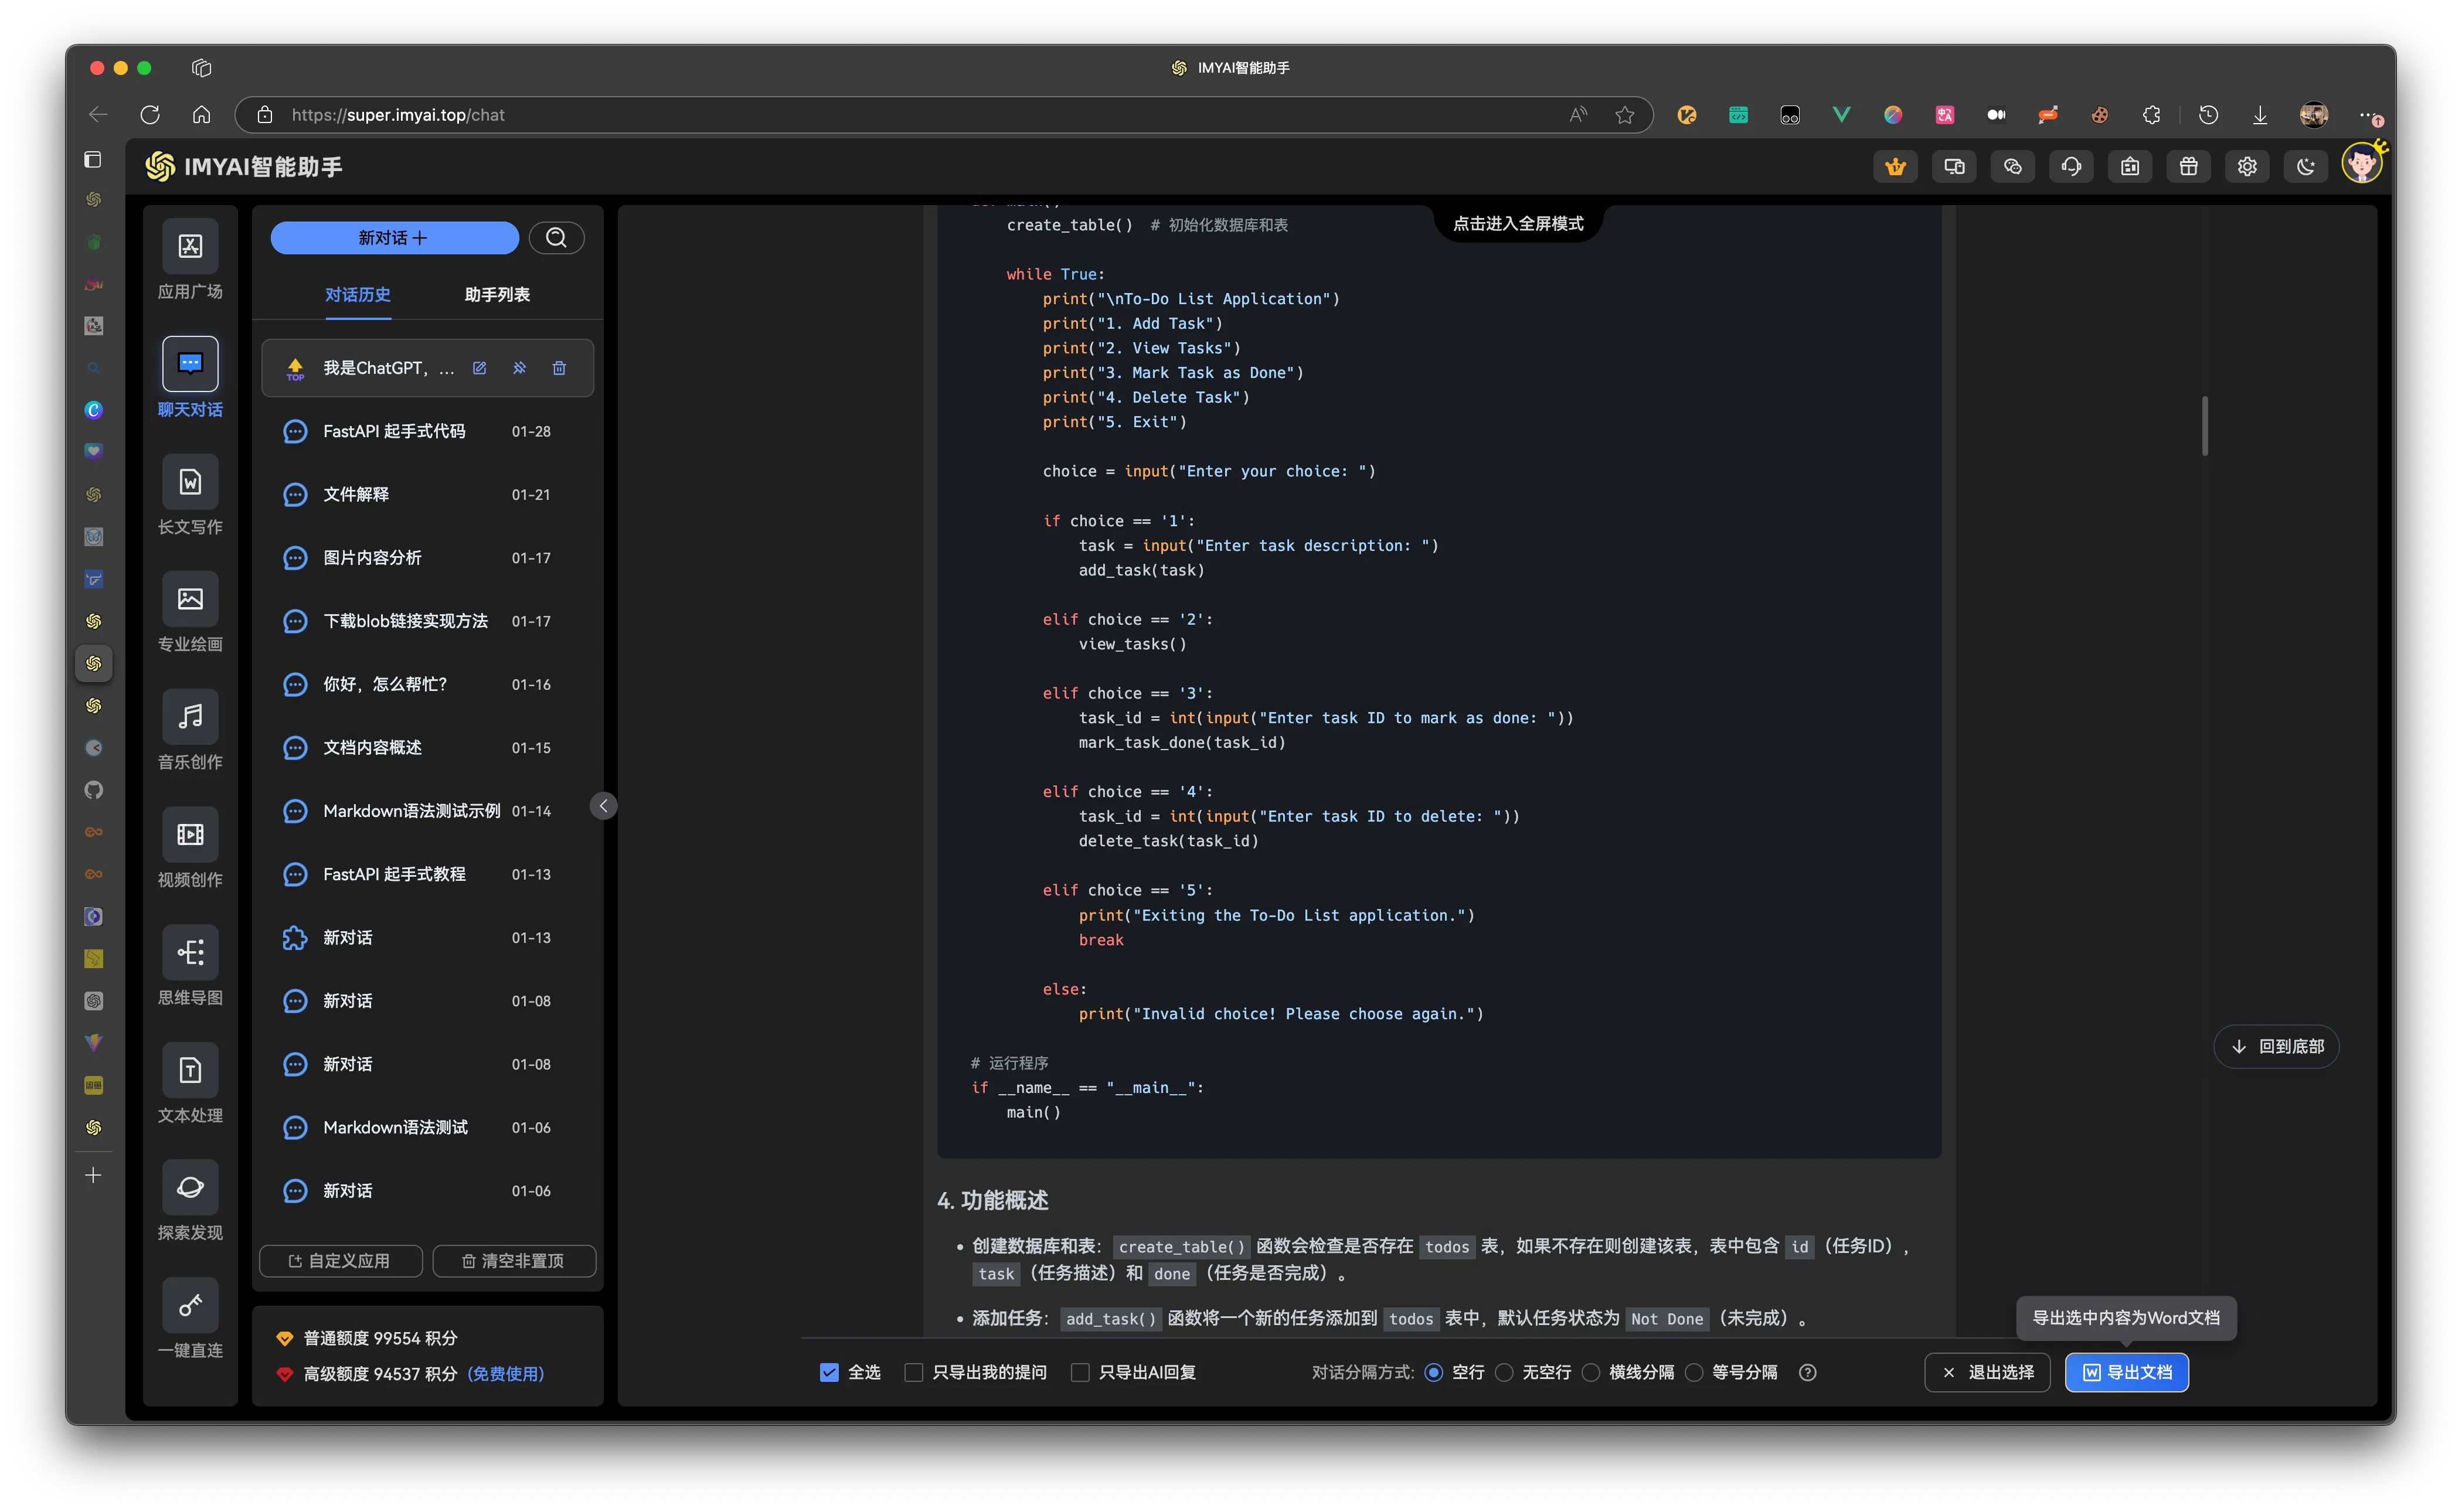Click the 退出选择 button

coord(1986,1372)
